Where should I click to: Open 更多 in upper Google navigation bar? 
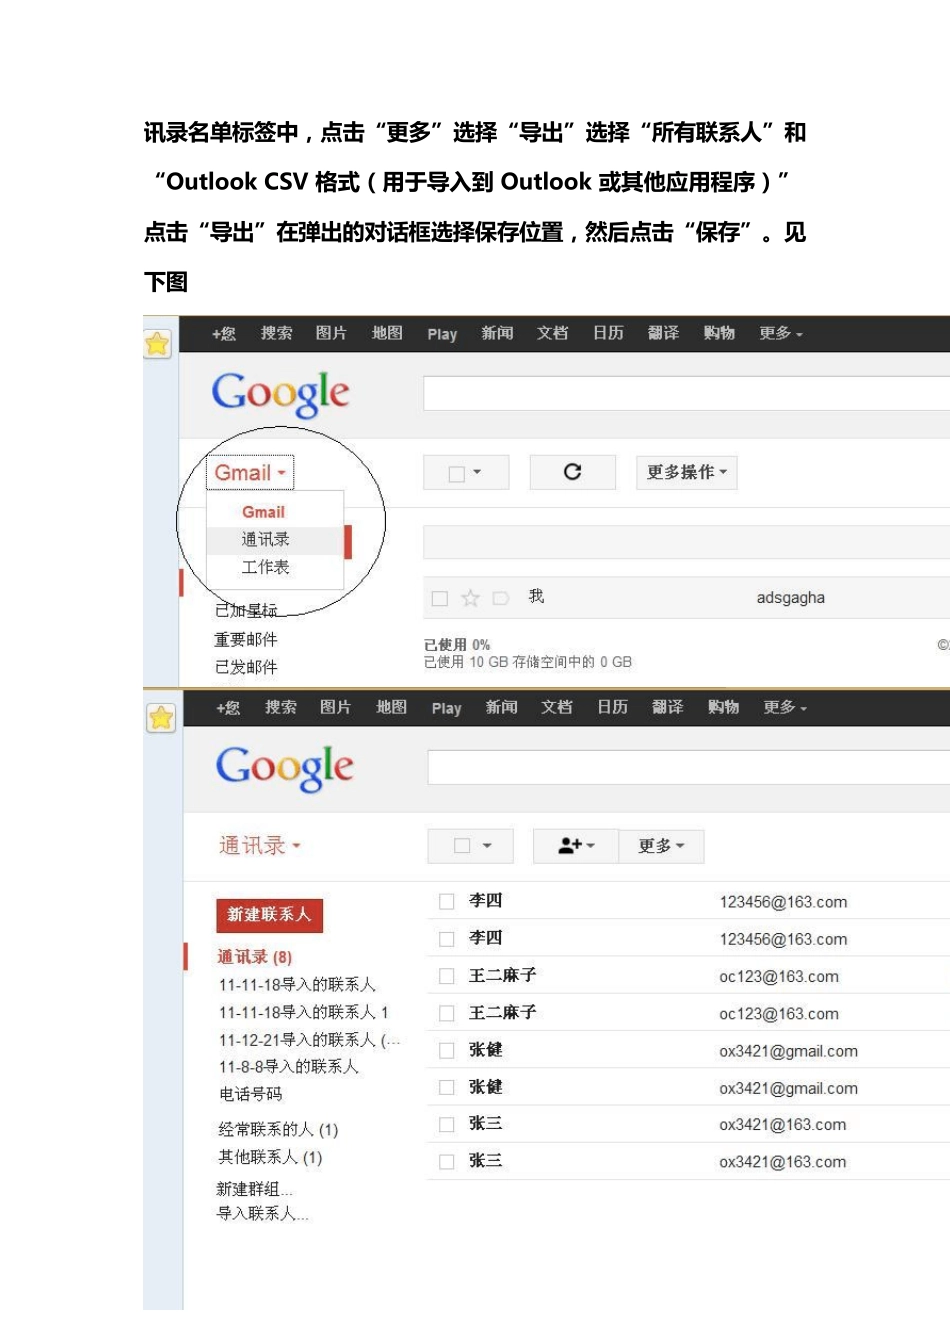click(781, 334)
